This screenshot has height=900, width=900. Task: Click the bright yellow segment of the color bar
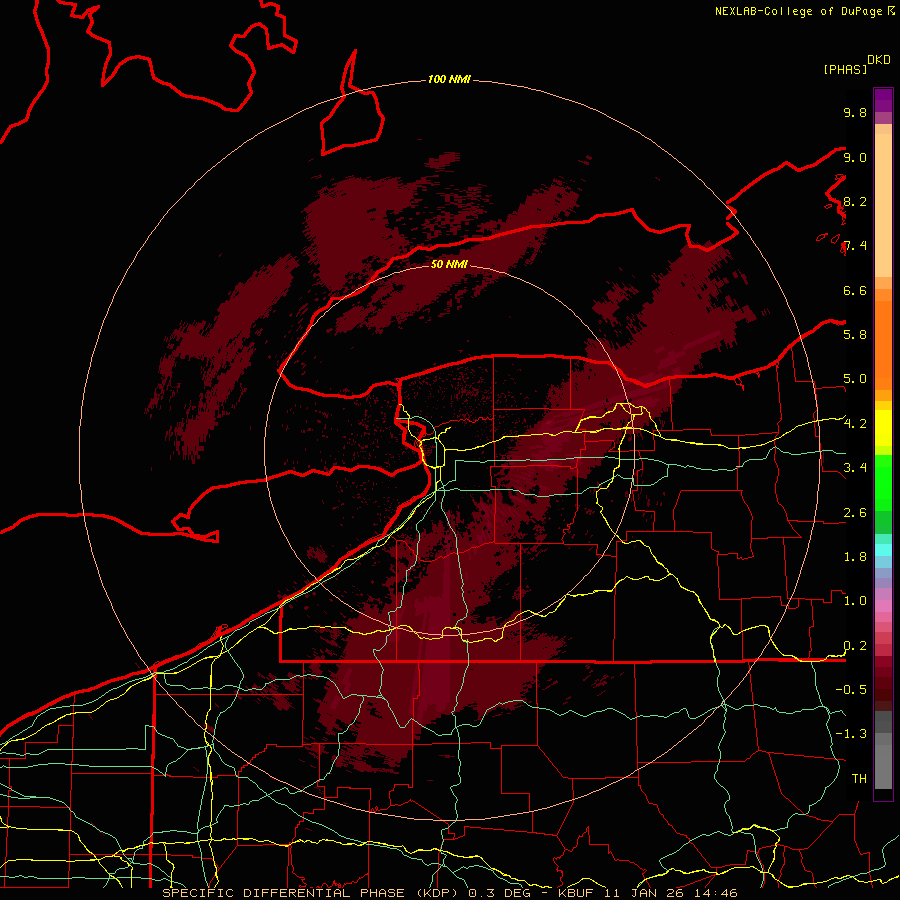[x=883, y=428]
